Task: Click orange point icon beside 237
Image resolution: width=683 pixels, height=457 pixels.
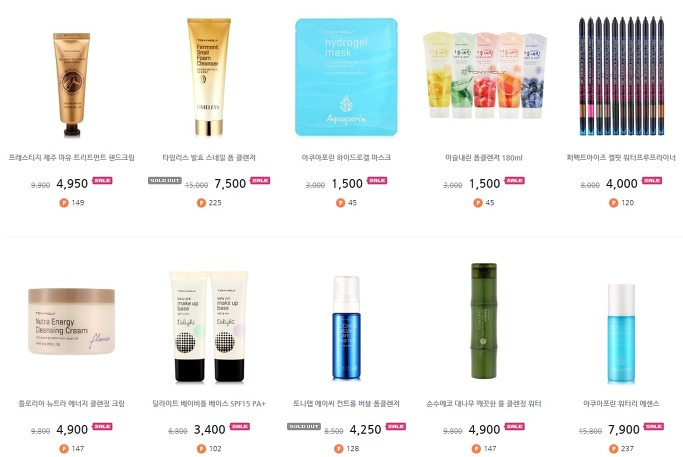Action: point(613,448)
